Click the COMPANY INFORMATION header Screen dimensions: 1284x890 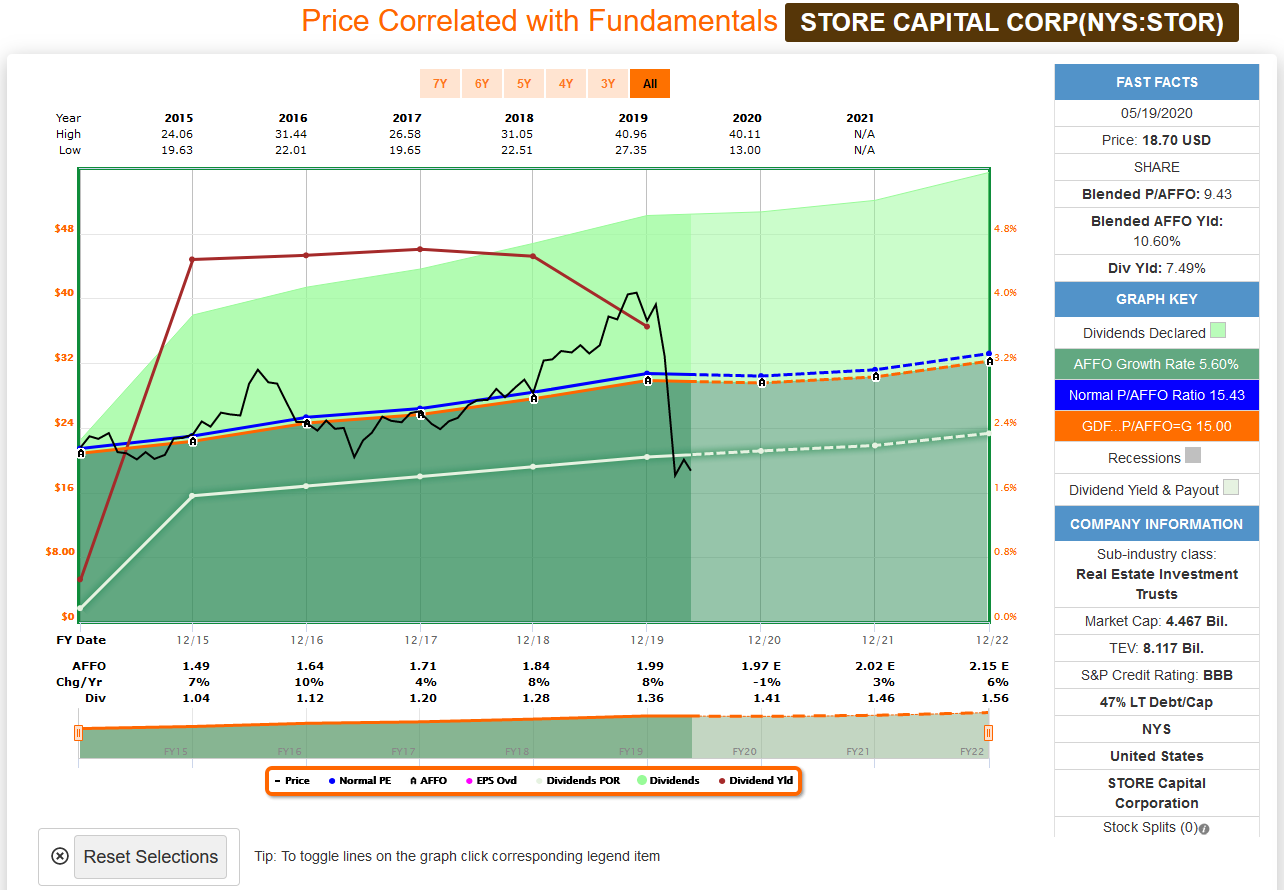click(1156, 524)
